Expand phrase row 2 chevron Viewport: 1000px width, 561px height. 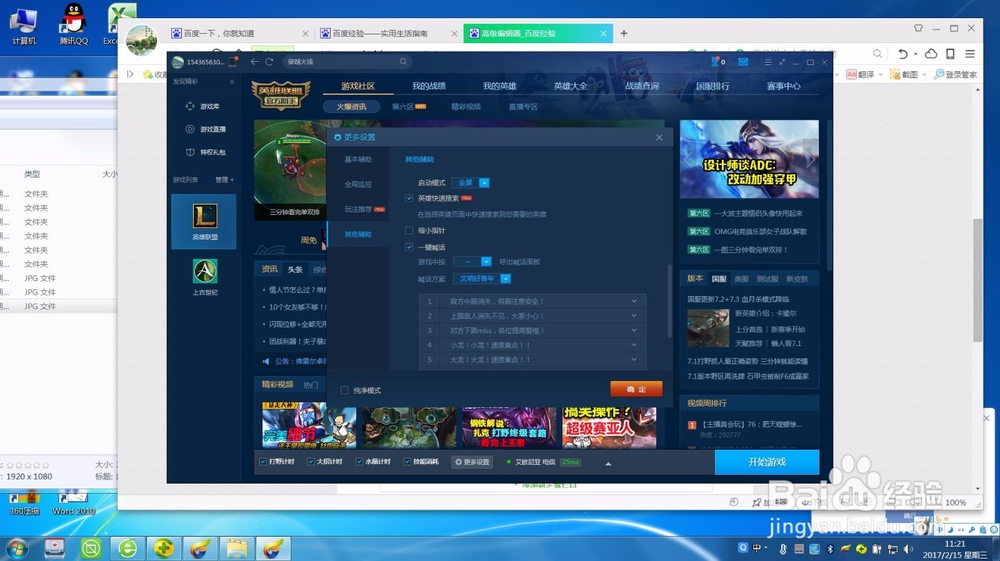(x=634, y=316)
